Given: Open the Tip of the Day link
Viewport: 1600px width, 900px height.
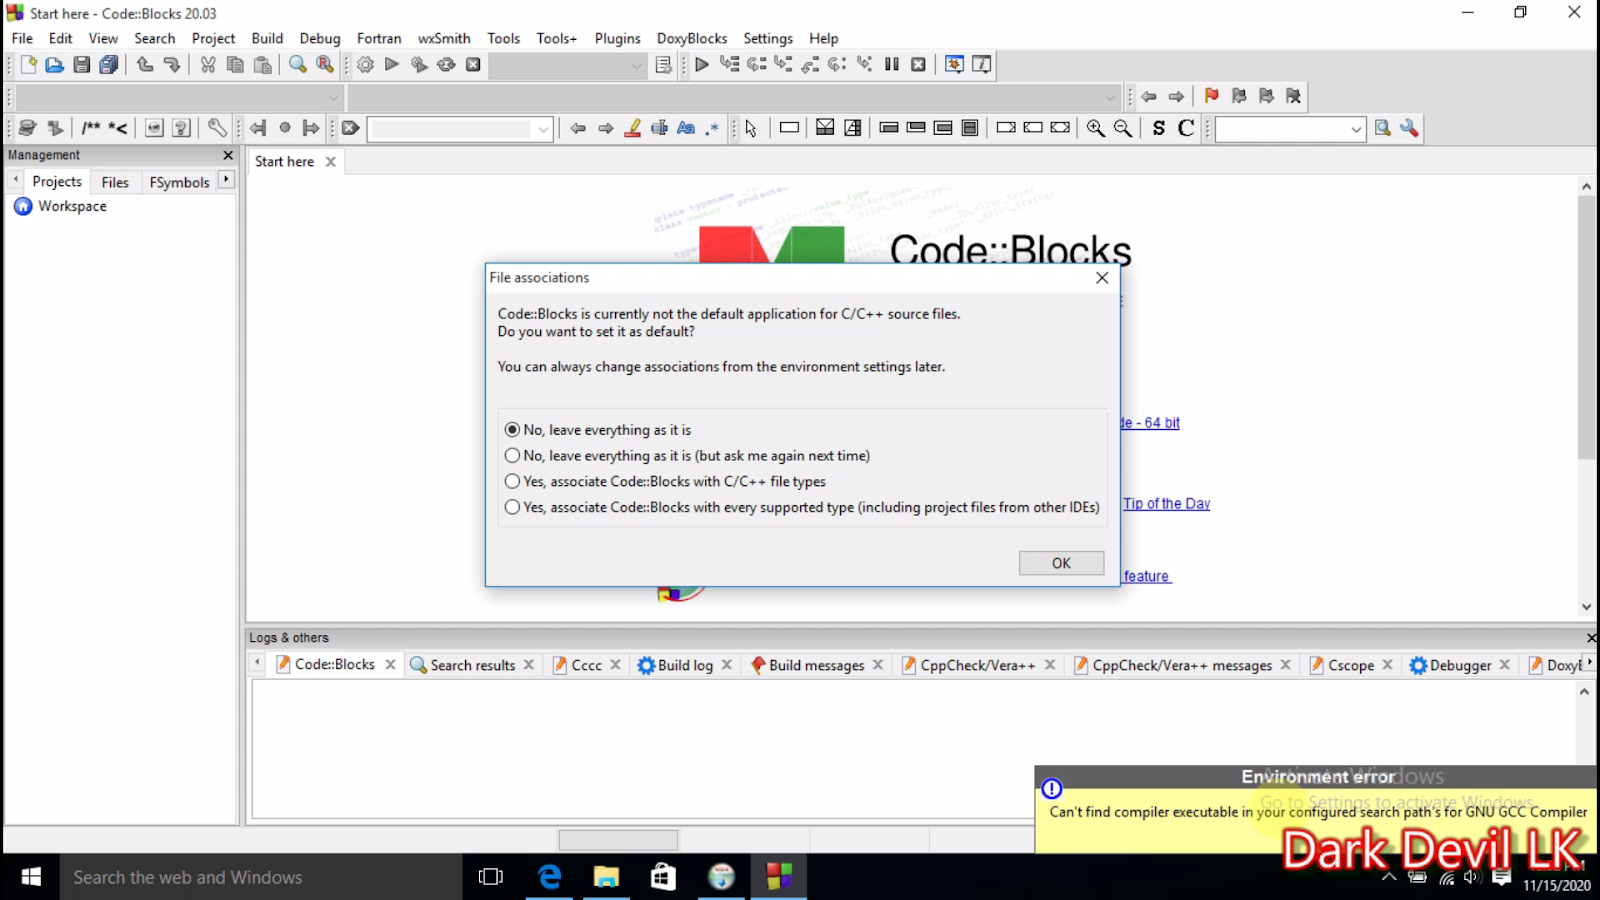Looking at the screenshot, I should pyautogui.click(x=1166, y=504).
